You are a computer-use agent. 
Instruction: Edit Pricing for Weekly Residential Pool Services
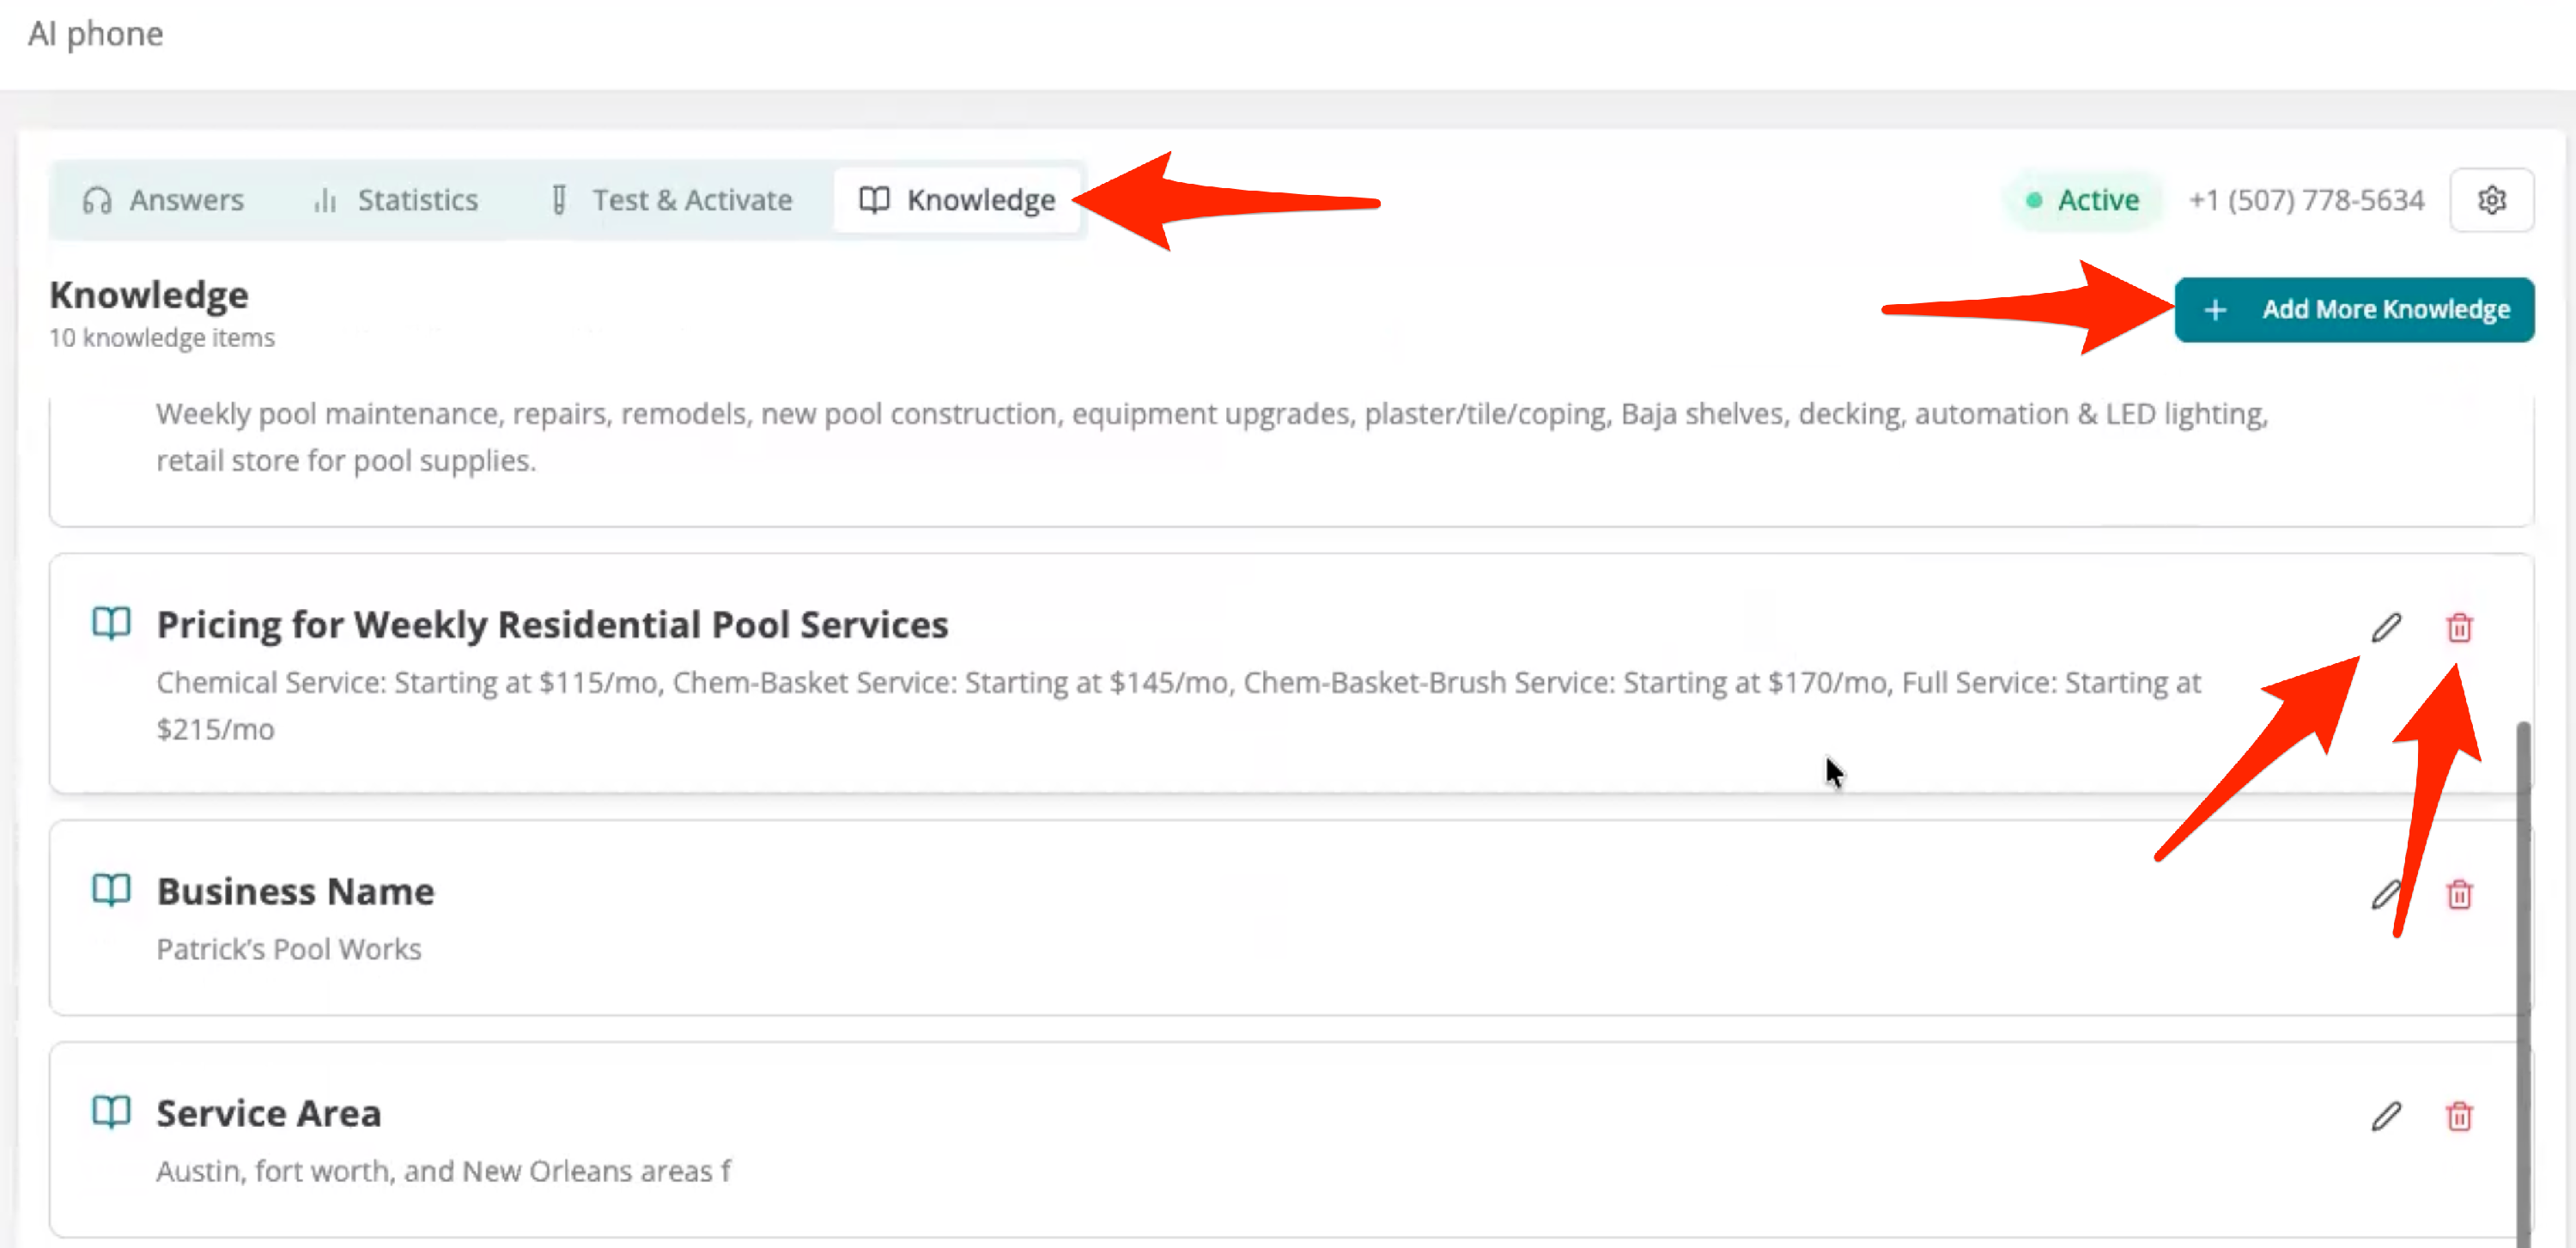(x=2386, y=627)
